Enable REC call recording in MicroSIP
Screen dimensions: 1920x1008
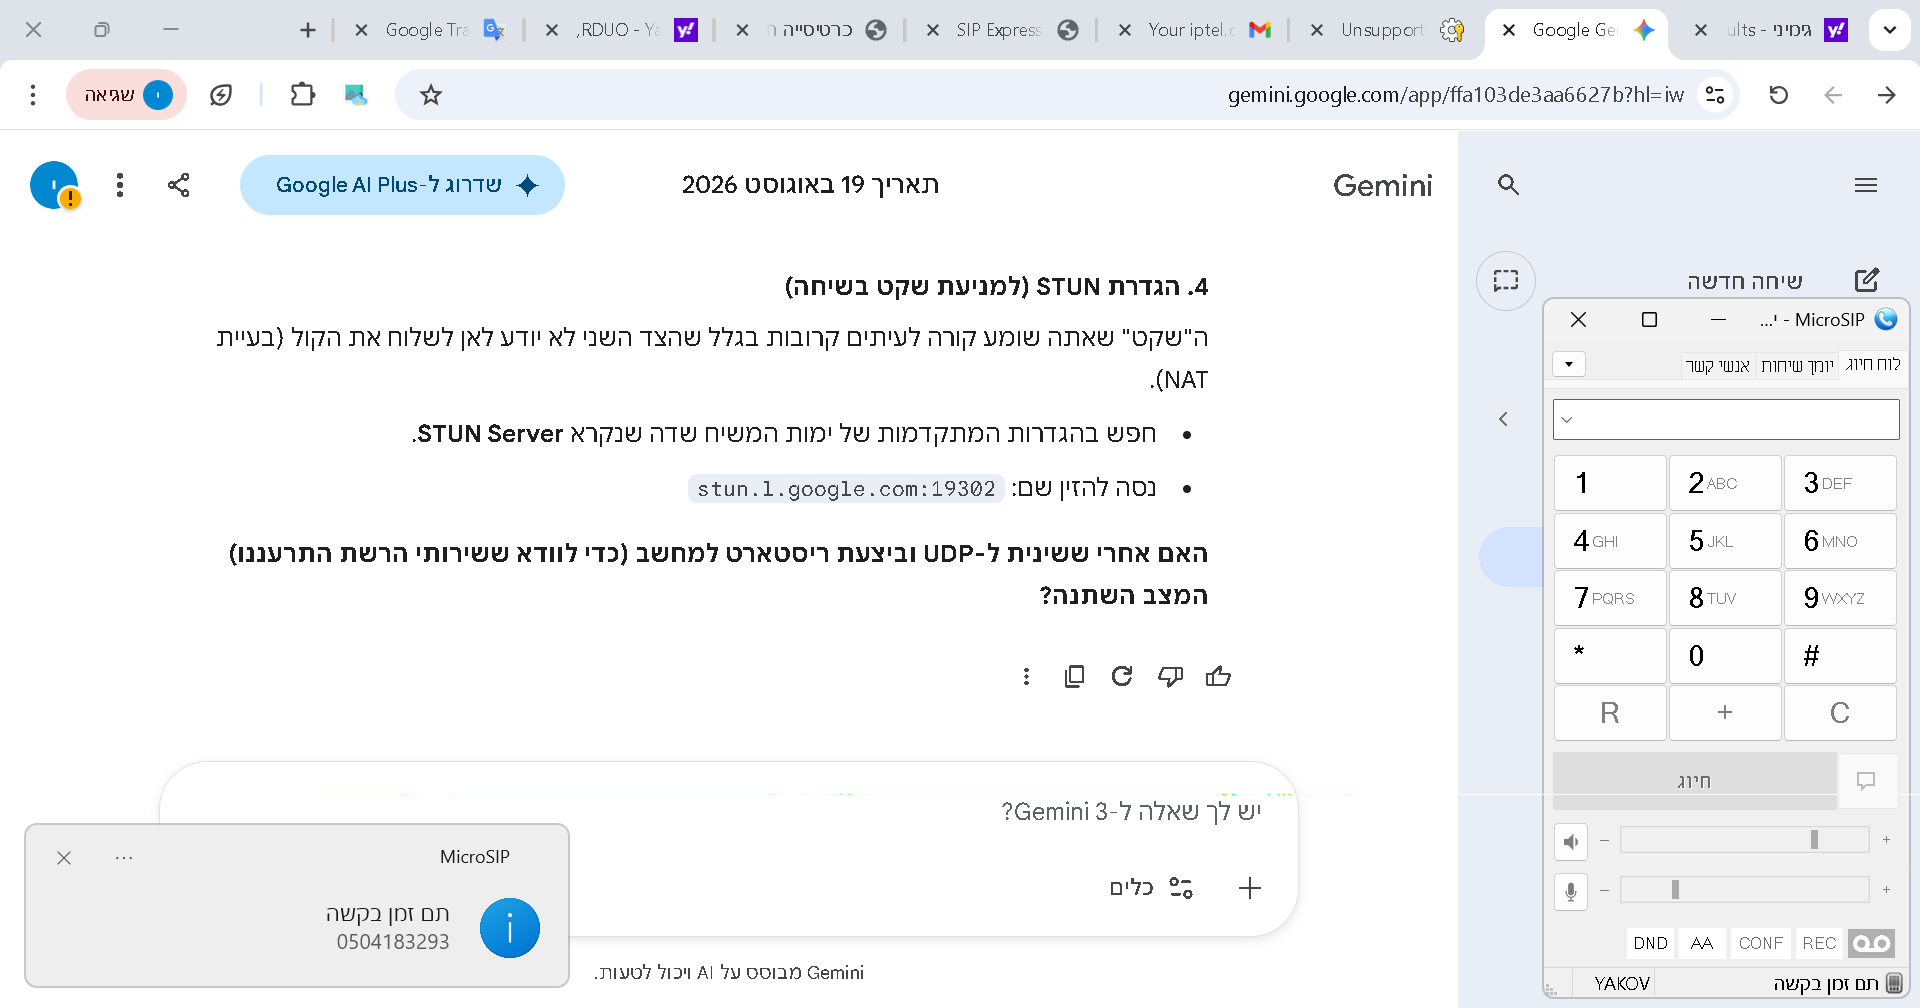pyautogui.click(x=1818, y=943)
